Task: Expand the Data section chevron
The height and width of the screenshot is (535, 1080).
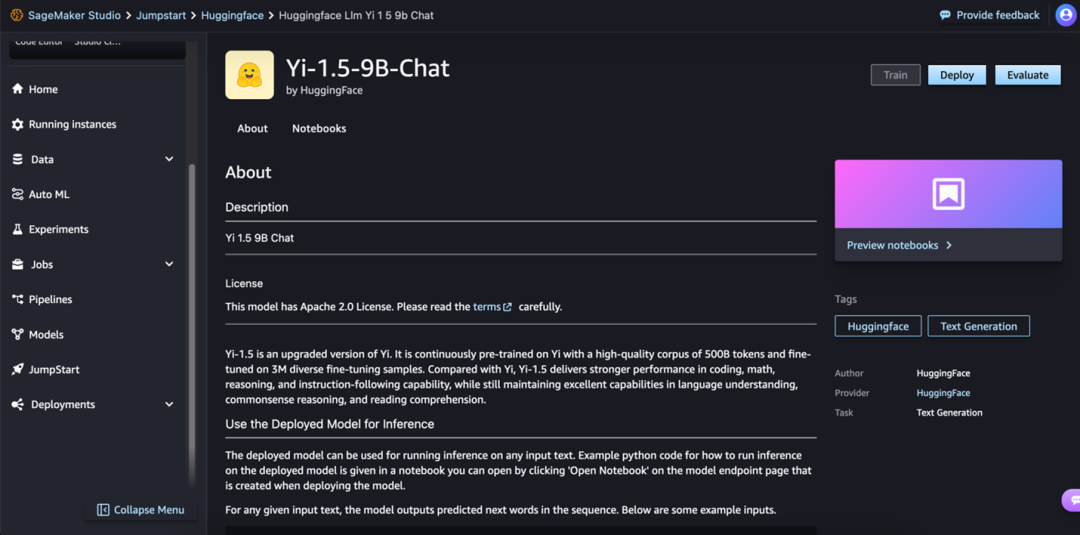Action: (169, 159)
